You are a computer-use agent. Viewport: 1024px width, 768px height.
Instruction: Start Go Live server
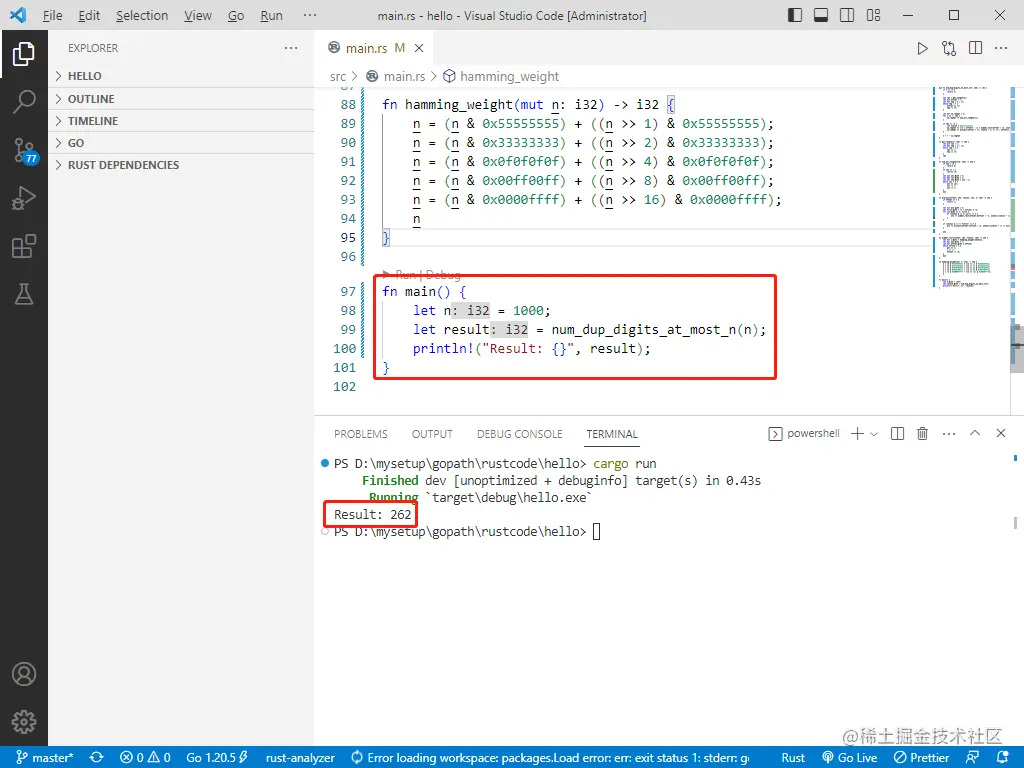(850, 758)
